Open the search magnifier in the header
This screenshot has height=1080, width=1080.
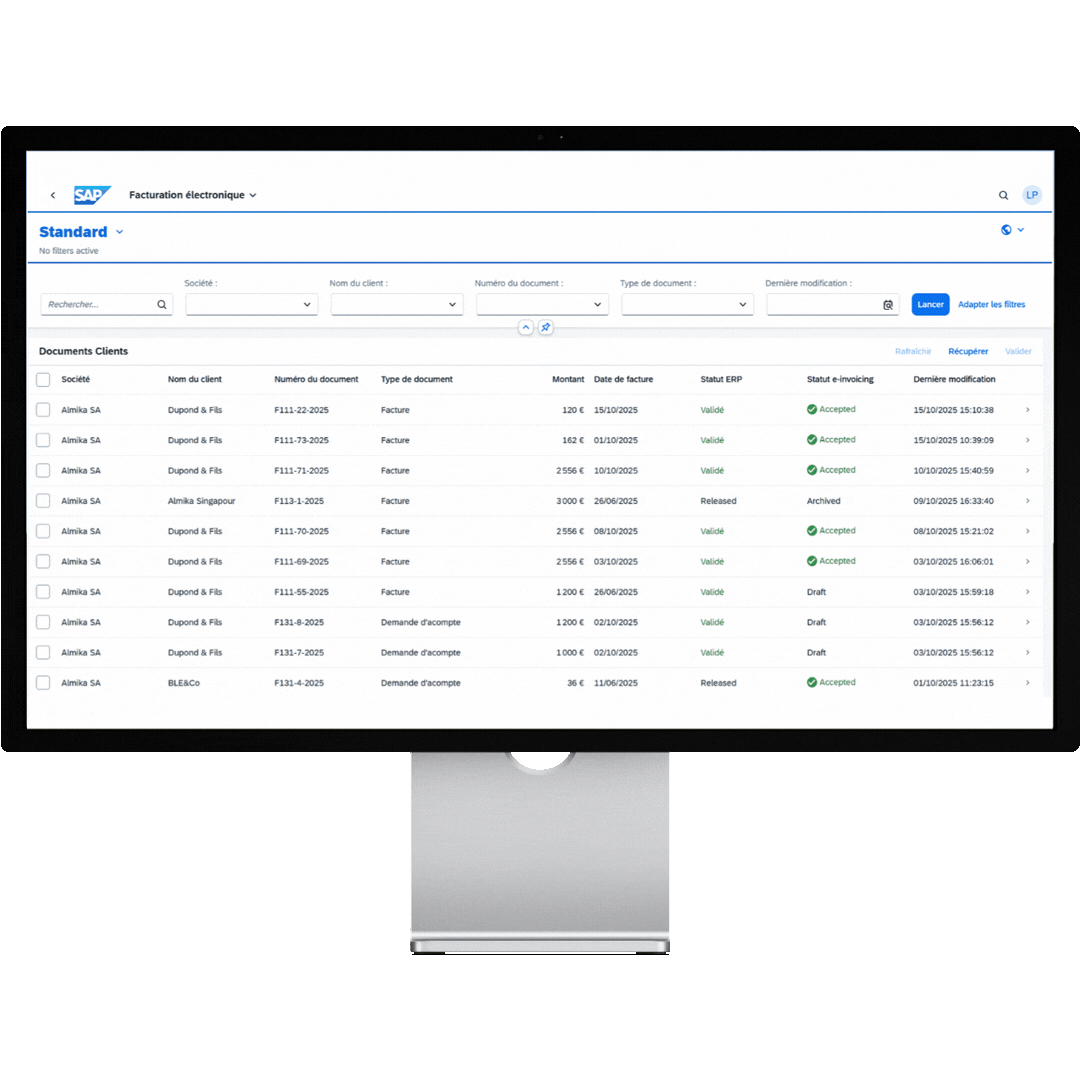(x=1004, y=195)
